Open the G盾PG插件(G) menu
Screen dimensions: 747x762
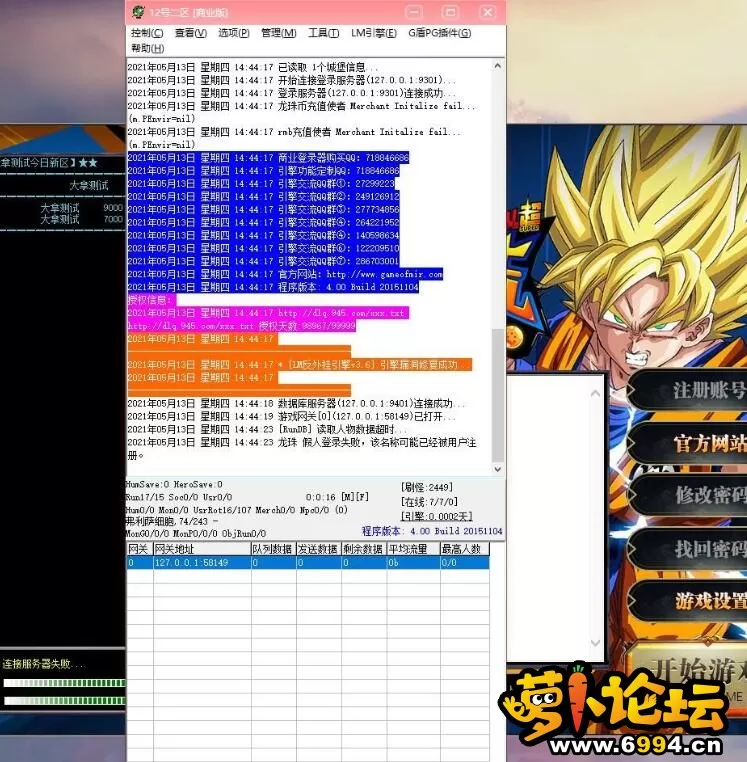(x=439, y=33)
